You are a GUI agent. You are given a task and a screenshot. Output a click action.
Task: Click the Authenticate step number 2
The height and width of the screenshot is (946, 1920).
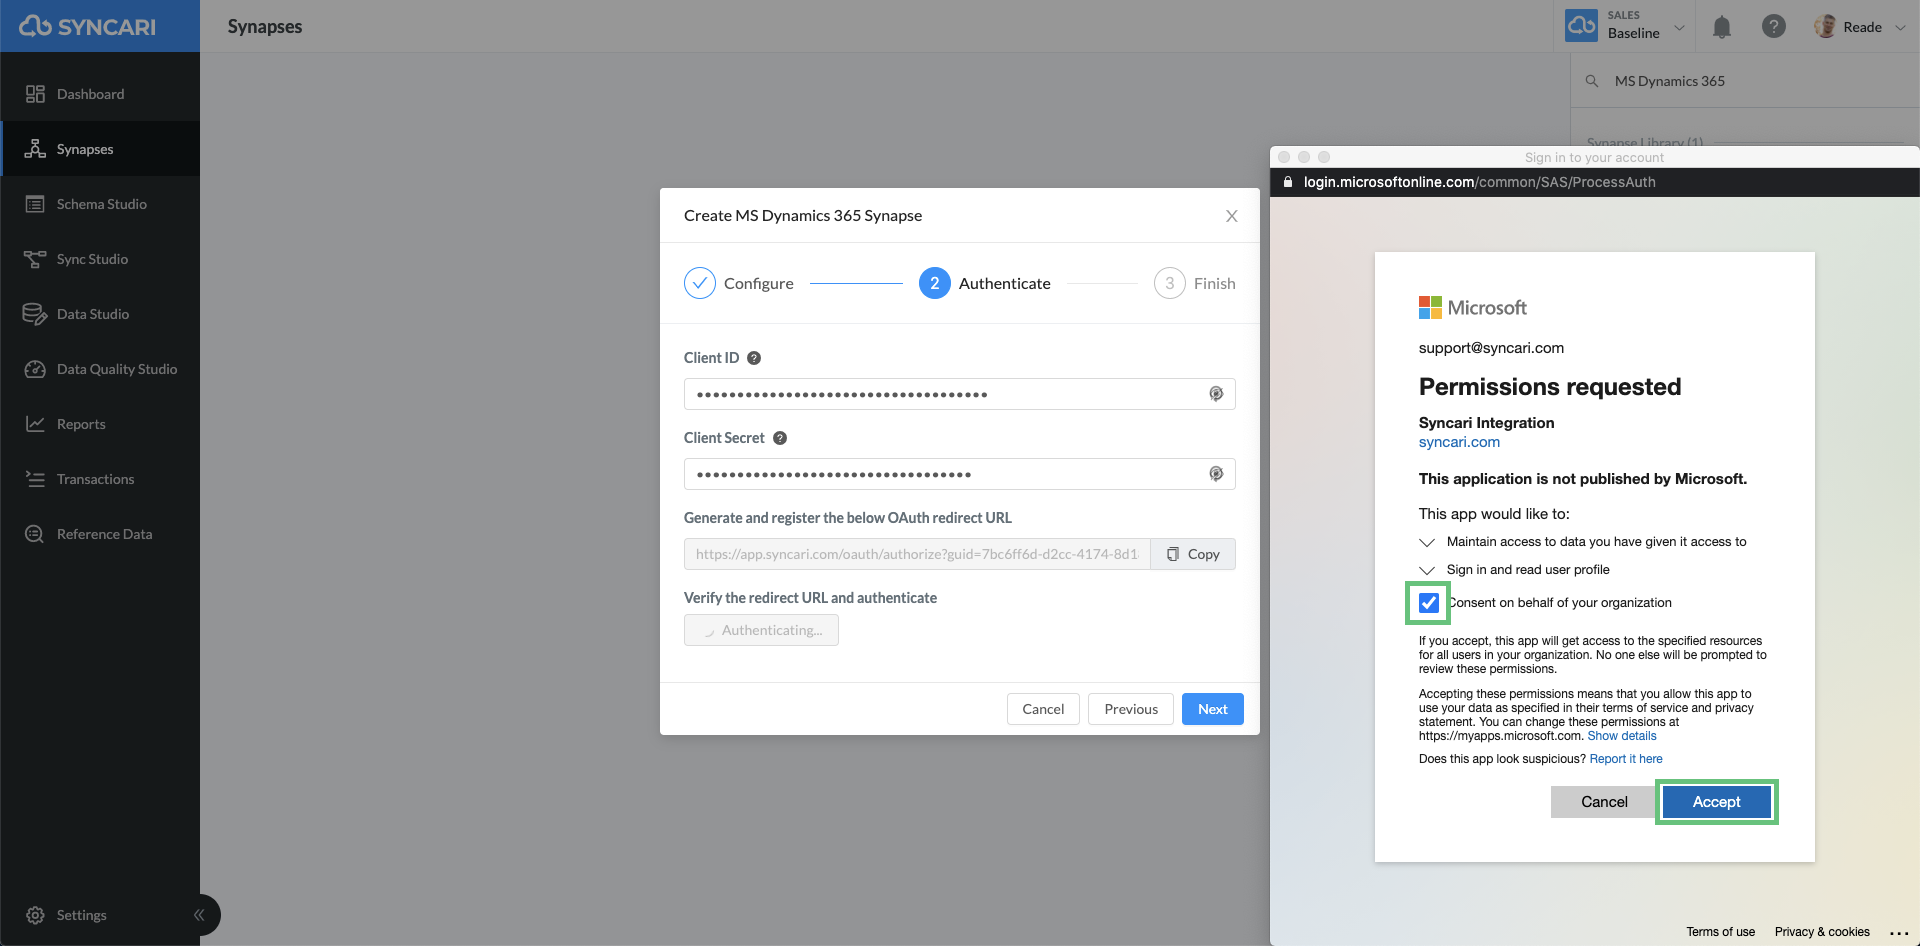click(935, 283)
